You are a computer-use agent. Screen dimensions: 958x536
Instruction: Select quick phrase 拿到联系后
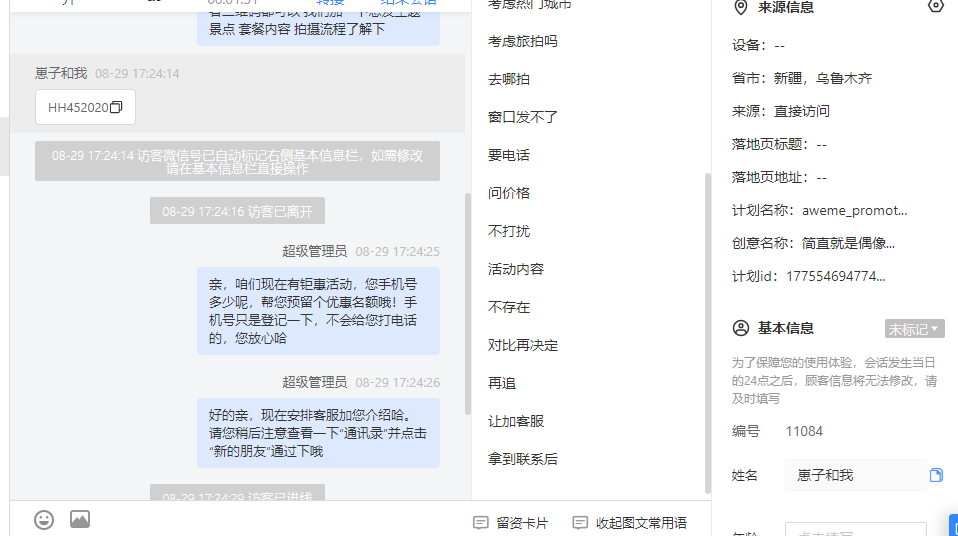coord(523,459)
